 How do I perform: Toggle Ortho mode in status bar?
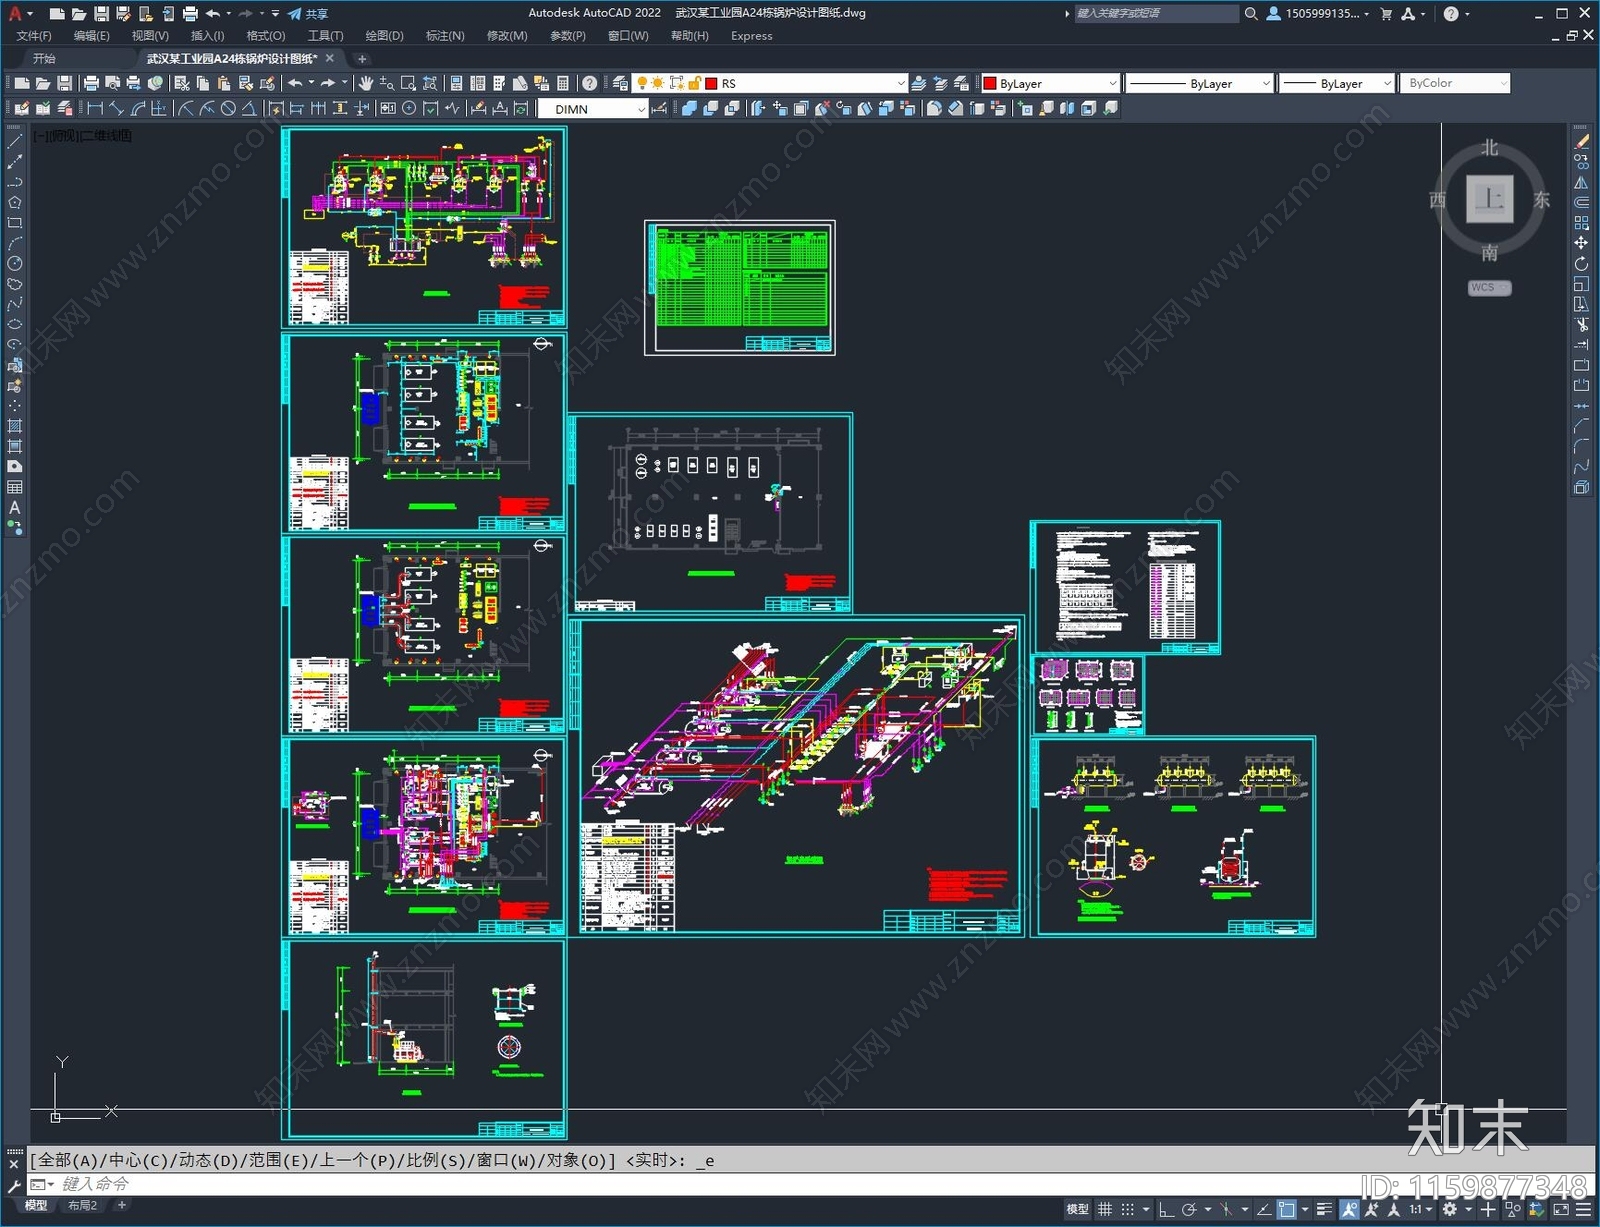(1166, 1209)
